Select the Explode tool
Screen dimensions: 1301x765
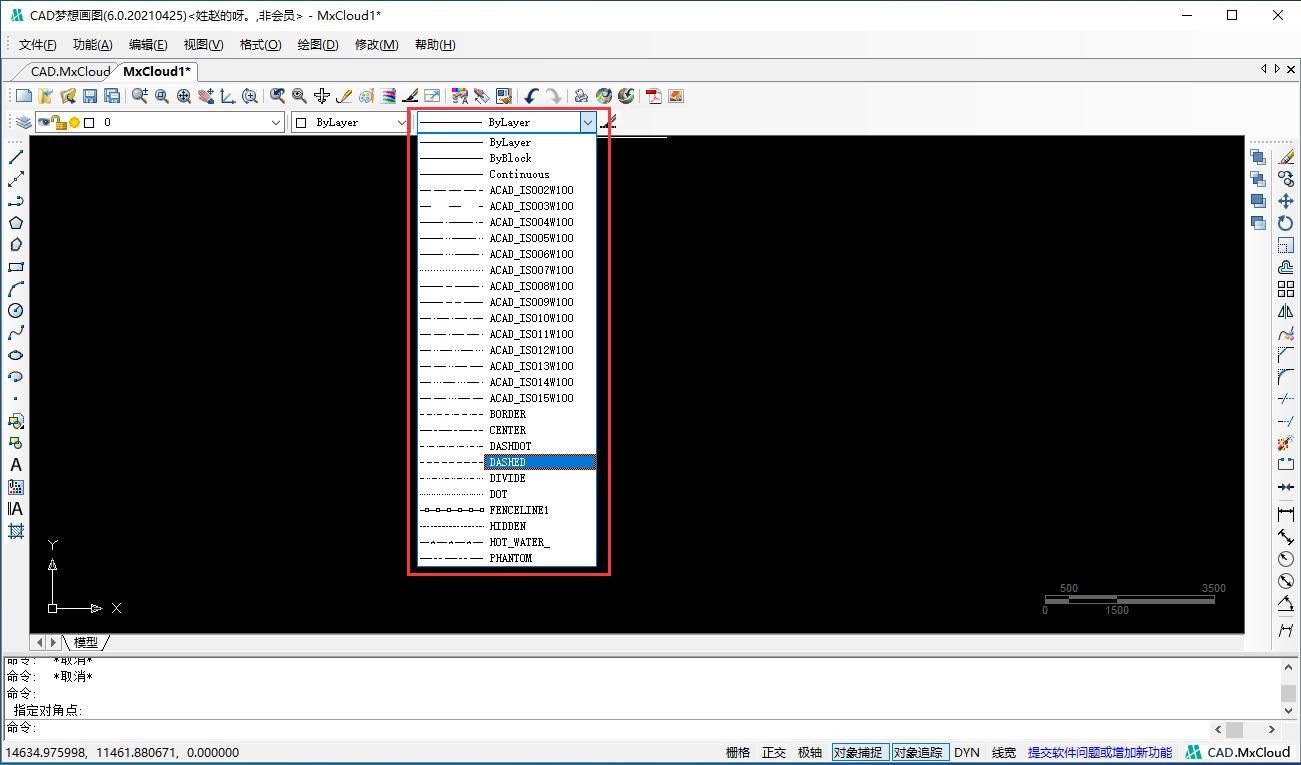(1286, 443)
